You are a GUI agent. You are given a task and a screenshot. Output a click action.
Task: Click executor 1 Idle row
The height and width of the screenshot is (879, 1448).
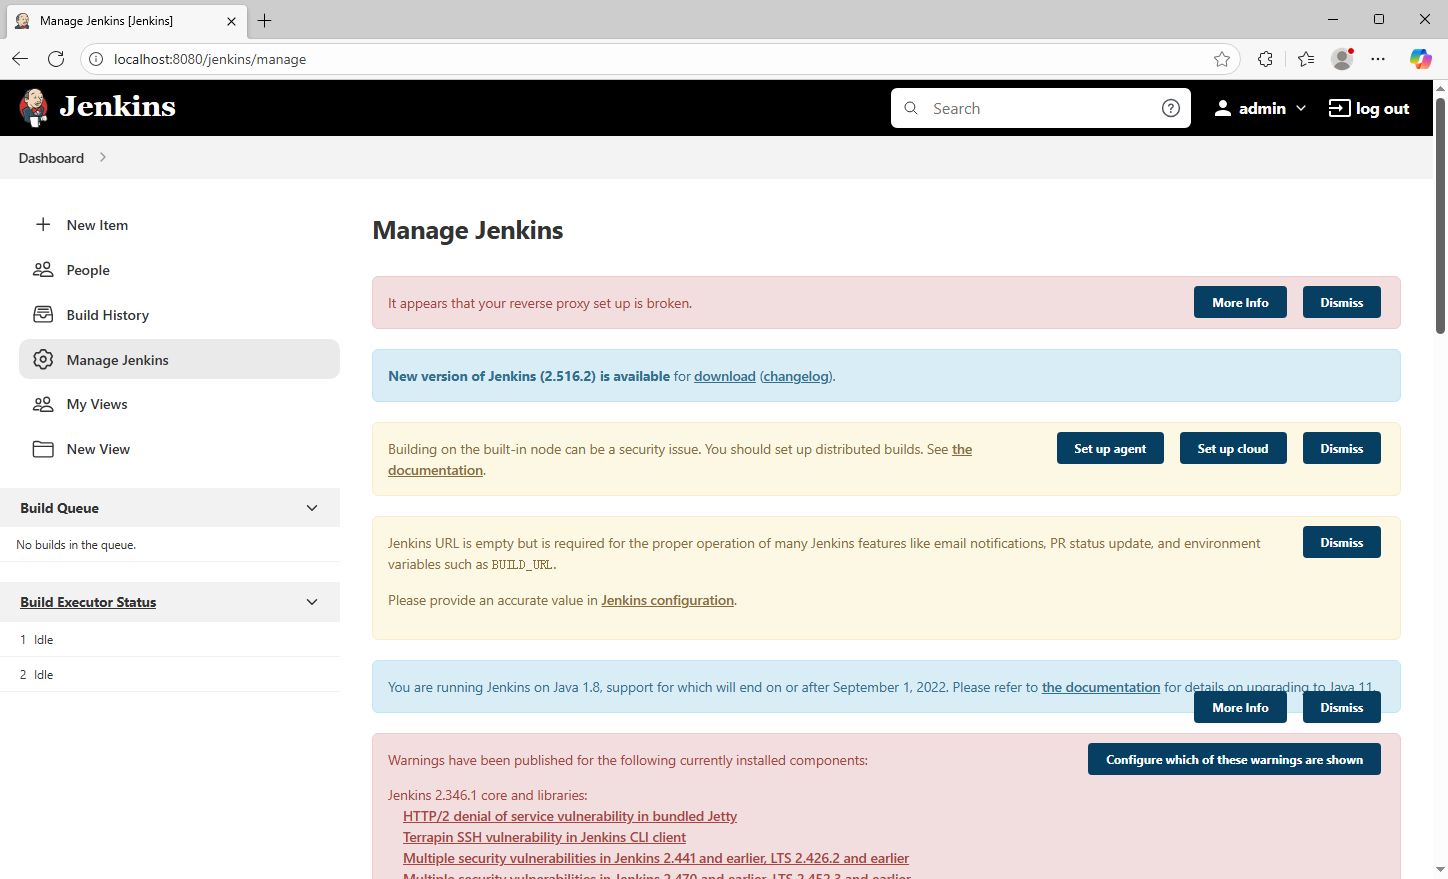(x=170, y=639)
